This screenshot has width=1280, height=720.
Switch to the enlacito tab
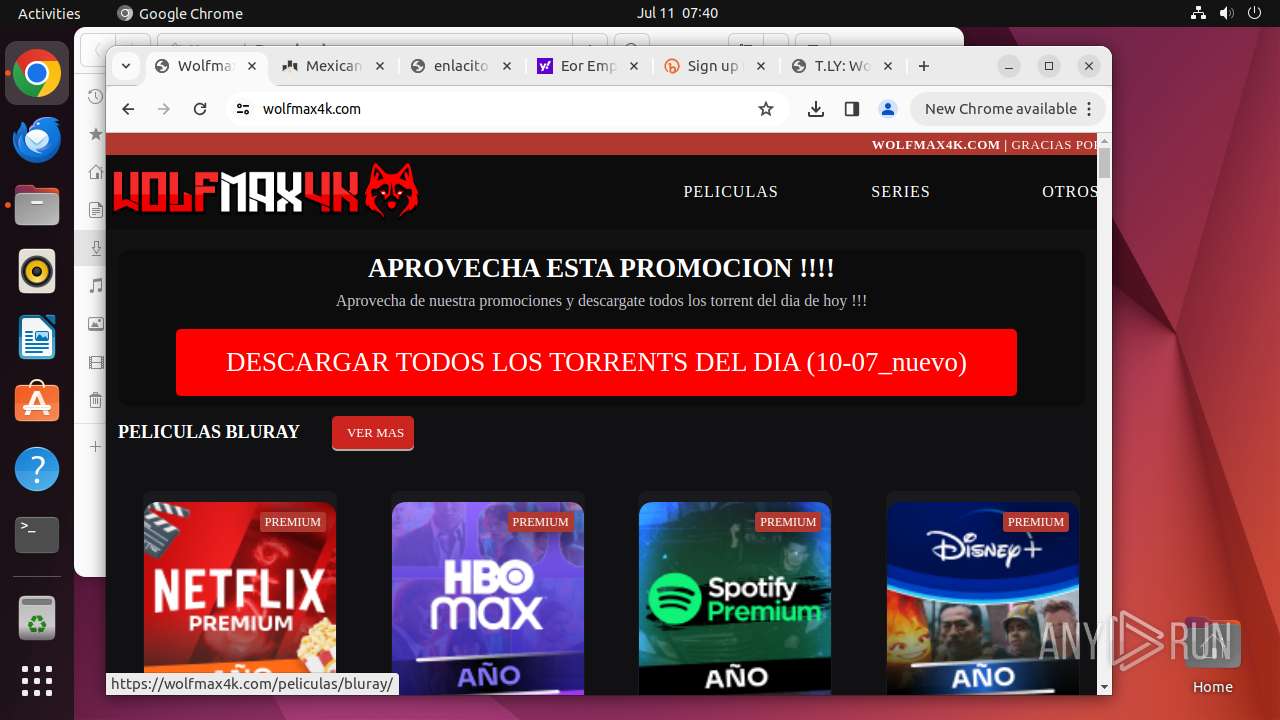click(x=461, y=66)
